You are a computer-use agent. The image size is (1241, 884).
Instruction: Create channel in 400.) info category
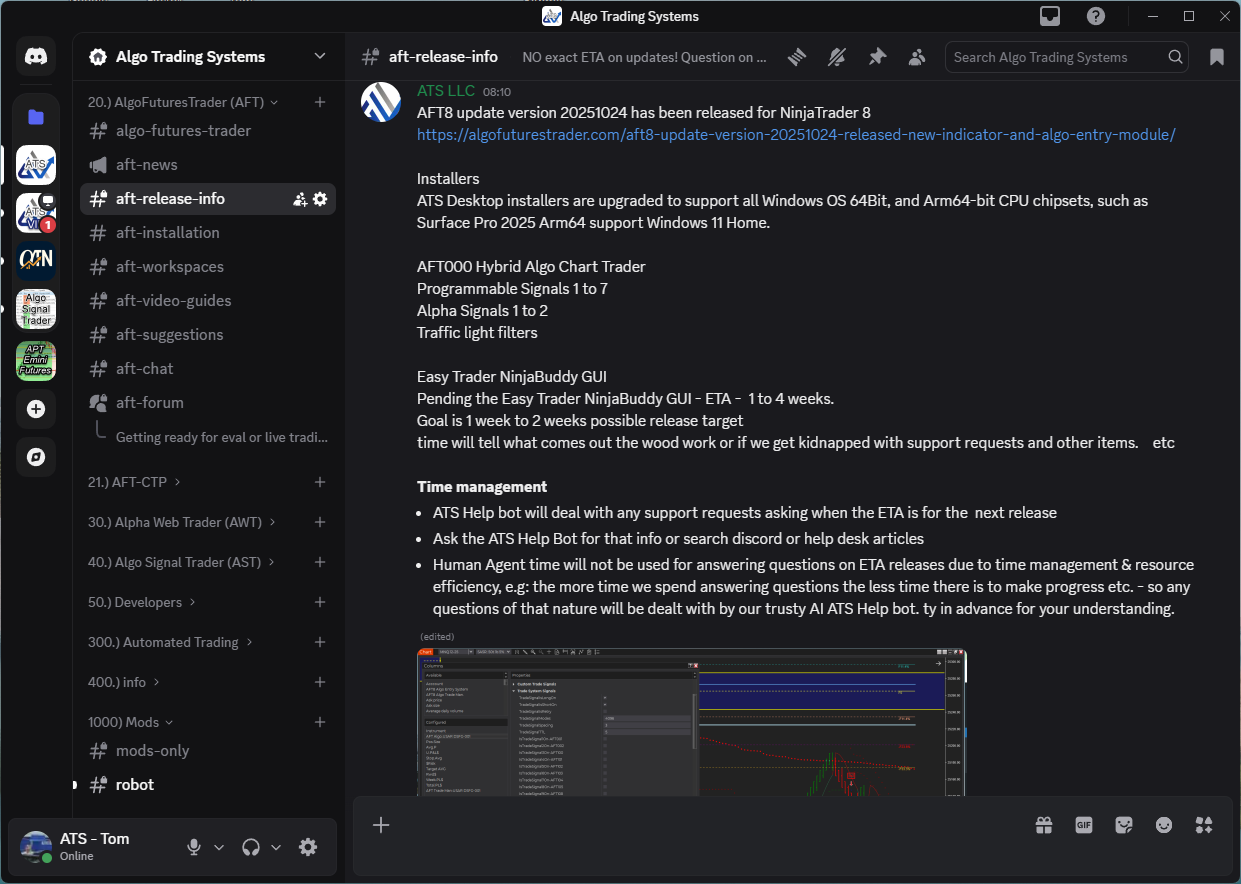(x=320, y=682)
